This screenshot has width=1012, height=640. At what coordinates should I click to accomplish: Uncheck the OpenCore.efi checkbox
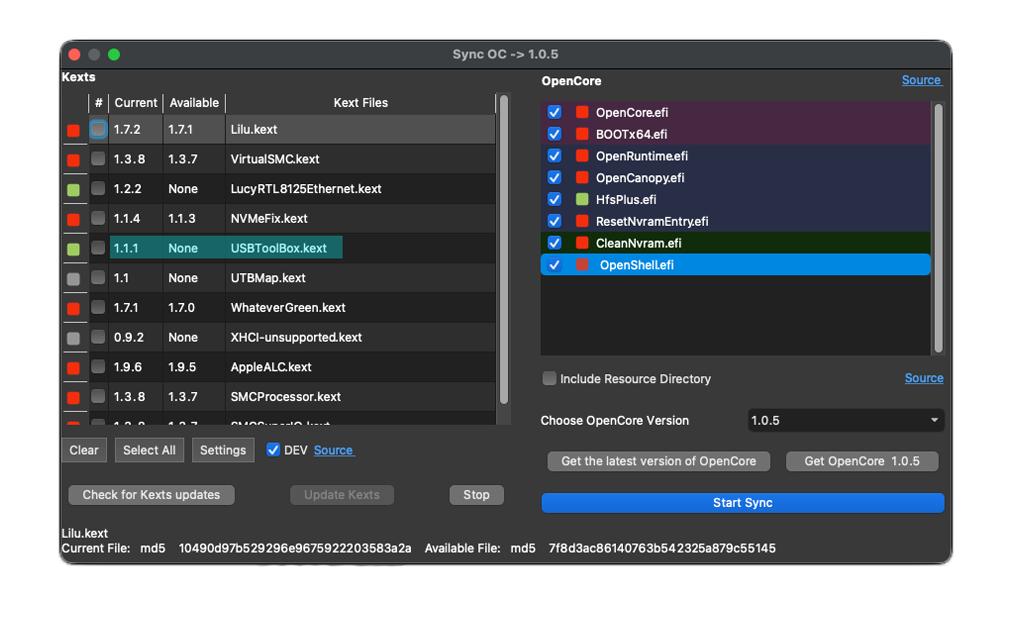554,112
